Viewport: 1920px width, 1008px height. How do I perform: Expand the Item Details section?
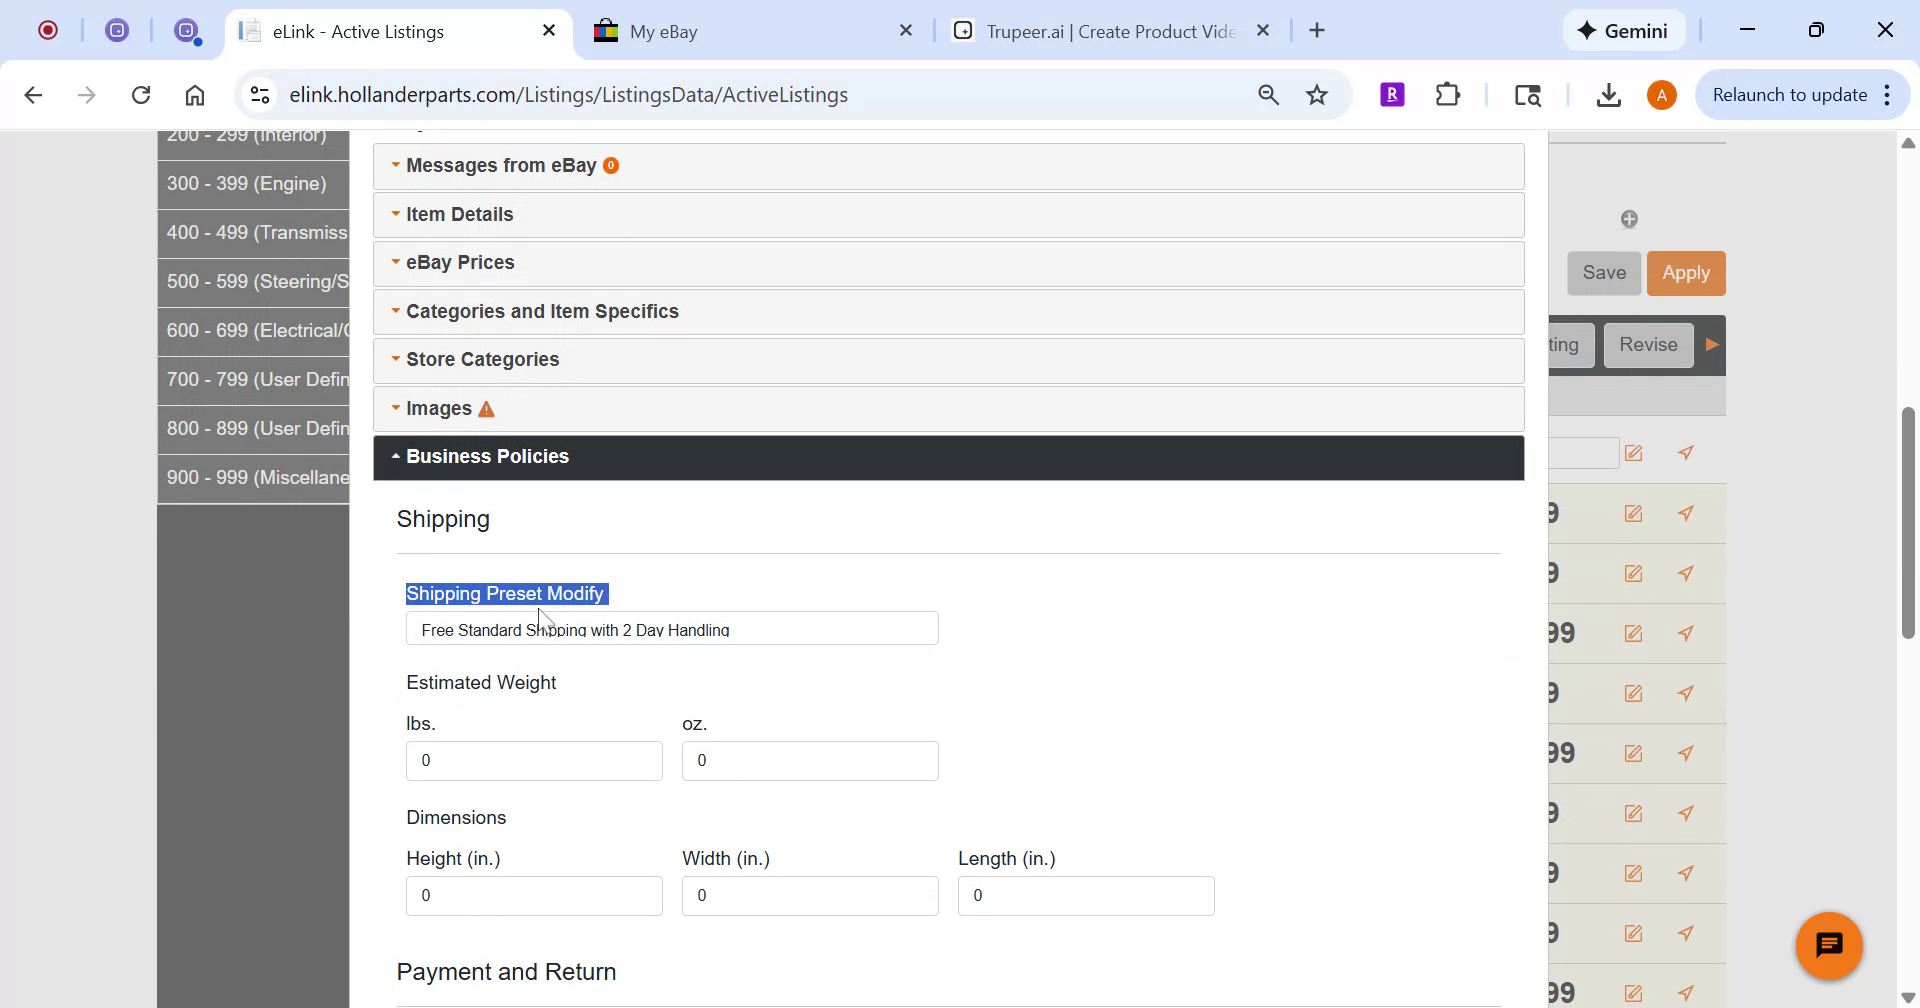point(459,215)
